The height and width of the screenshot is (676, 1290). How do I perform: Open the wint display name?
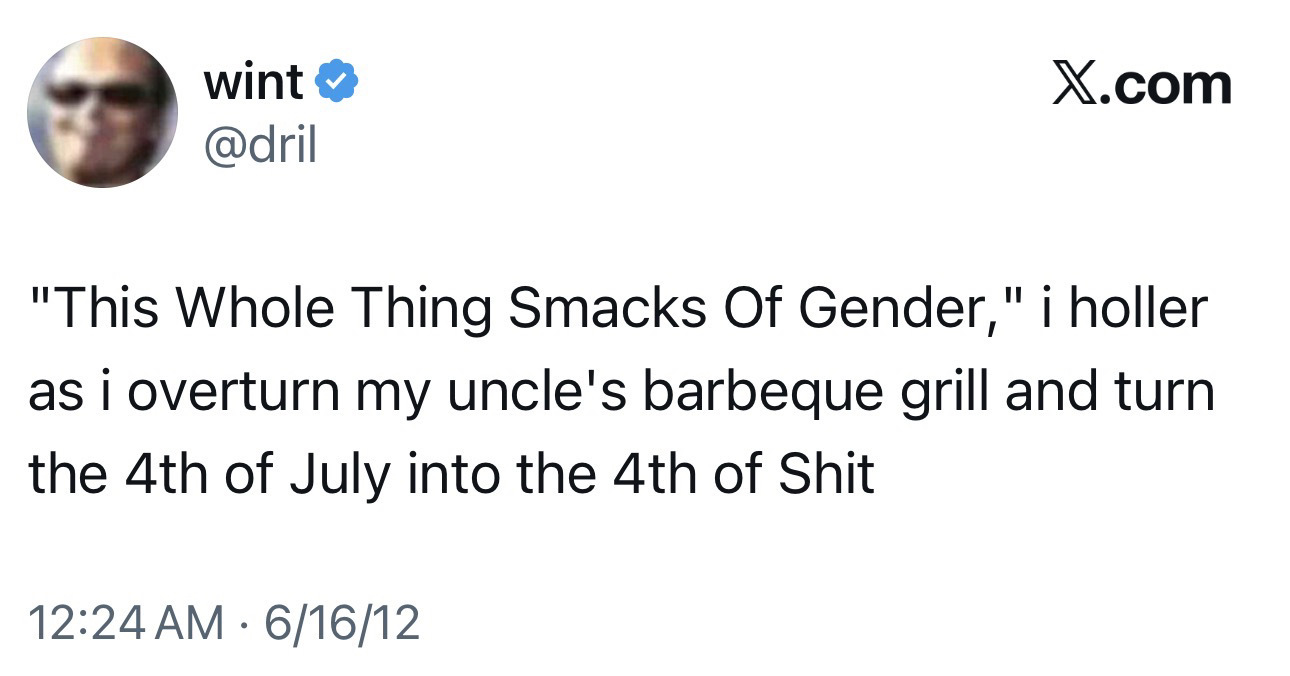coord(253,84)
